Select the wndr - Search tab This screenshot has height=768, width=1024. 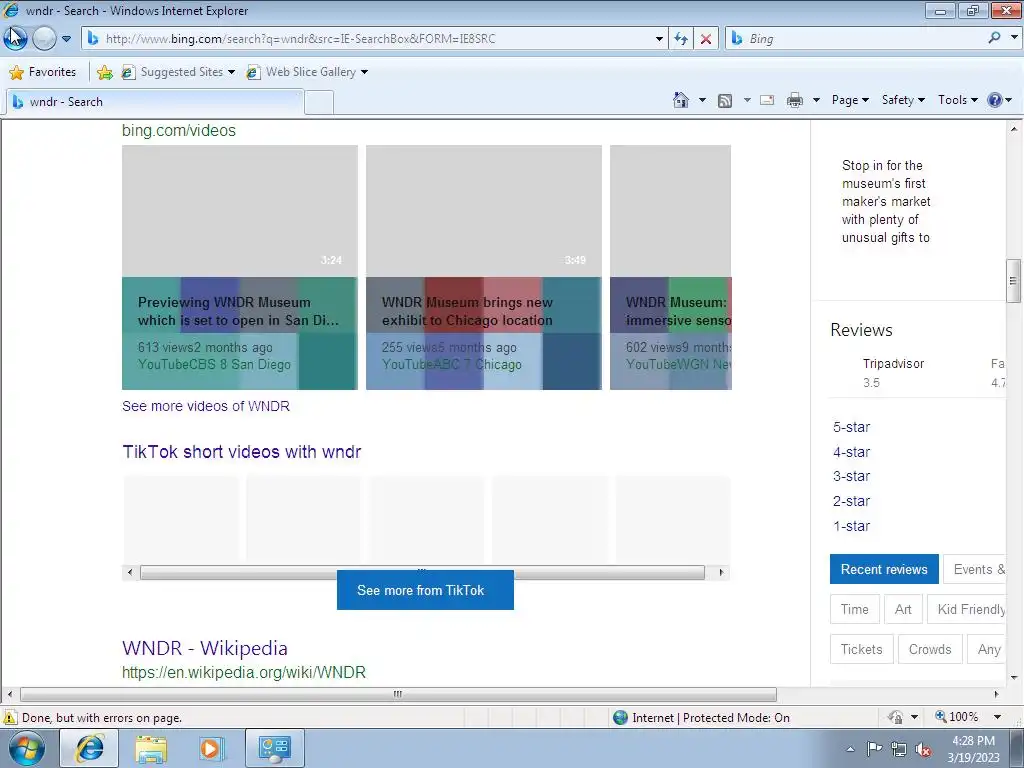pos(155,102)
